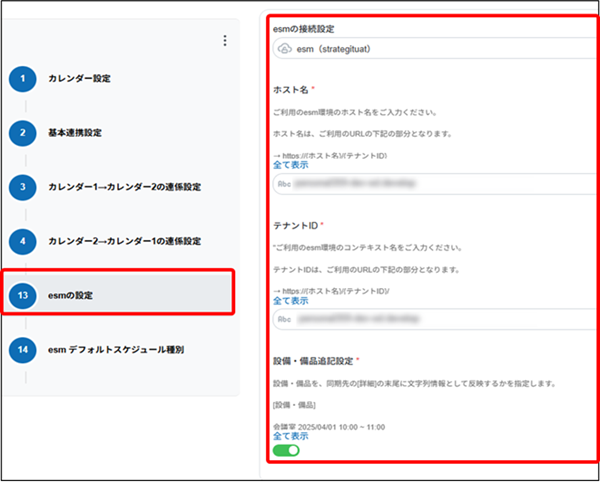
Task: Click 全て表示 link under 設備・備品追記設定
Action: 291,435
